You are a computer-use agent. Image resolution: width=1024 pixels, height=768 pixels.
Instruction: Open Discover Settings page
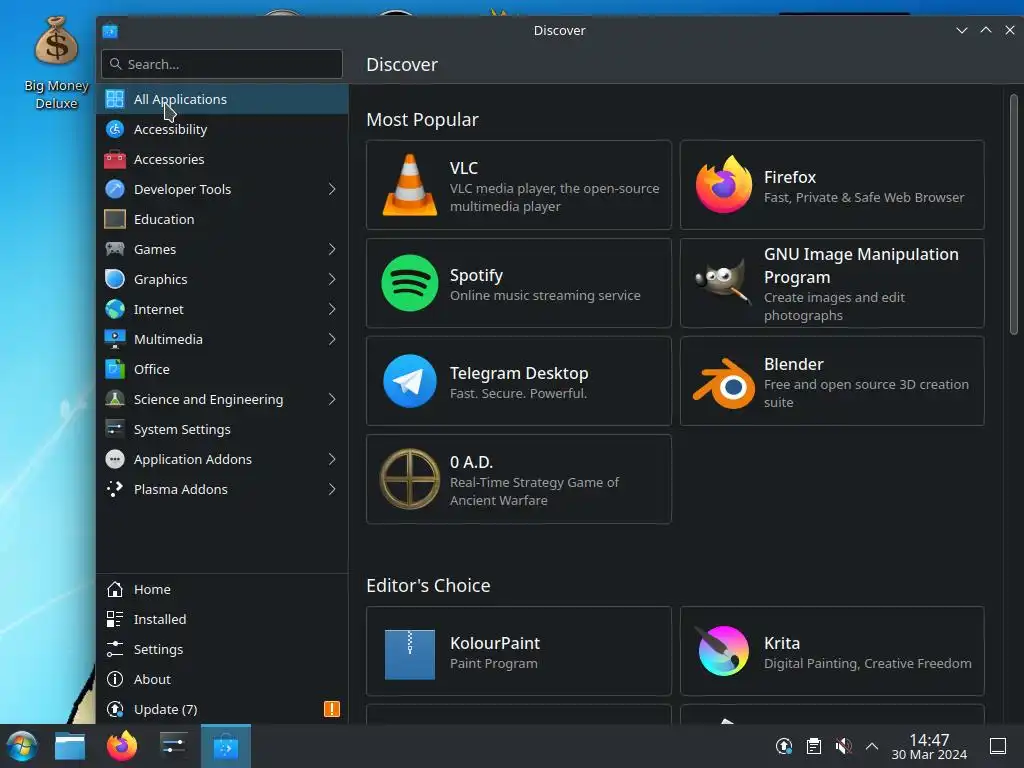222,649
